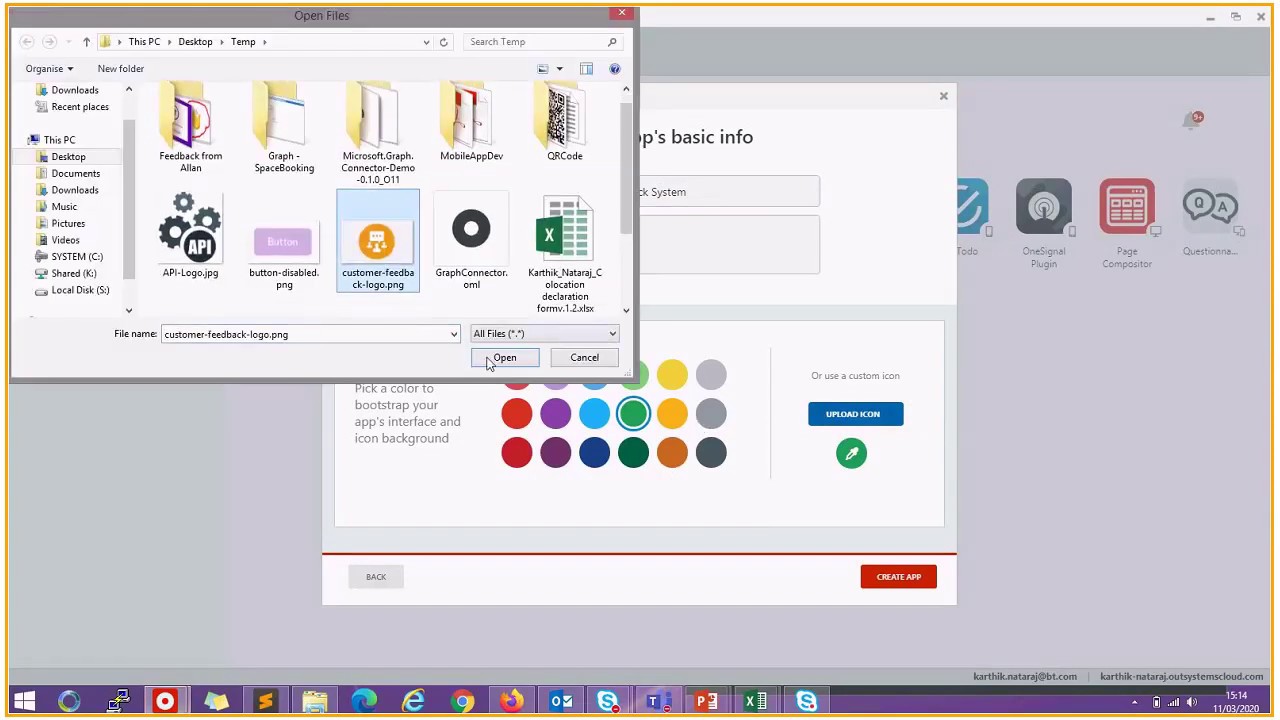Select Music in navigation tree
Image resolution: width=1280 pixels, height=720 pixels.
[64, 207]
